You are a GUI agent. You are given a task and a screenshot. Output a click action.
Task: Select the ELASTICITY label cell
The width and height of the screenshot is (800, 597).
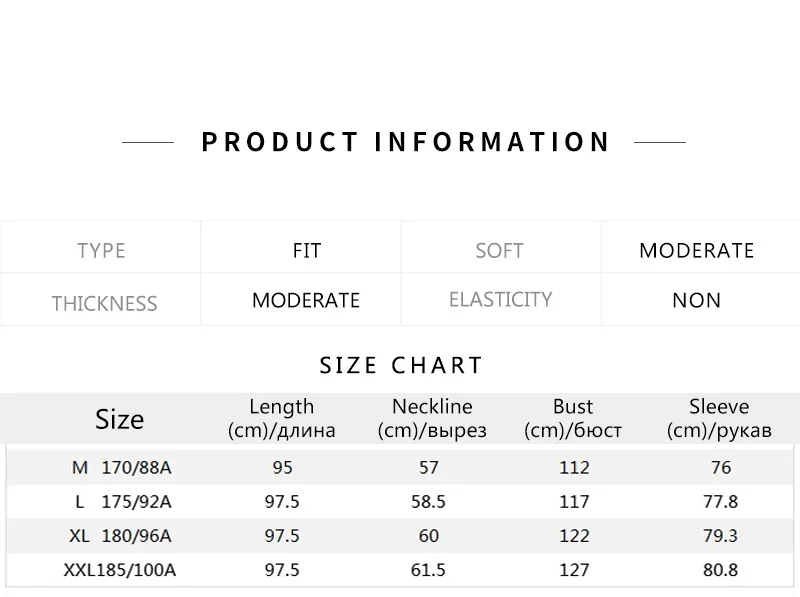[500, 299]
